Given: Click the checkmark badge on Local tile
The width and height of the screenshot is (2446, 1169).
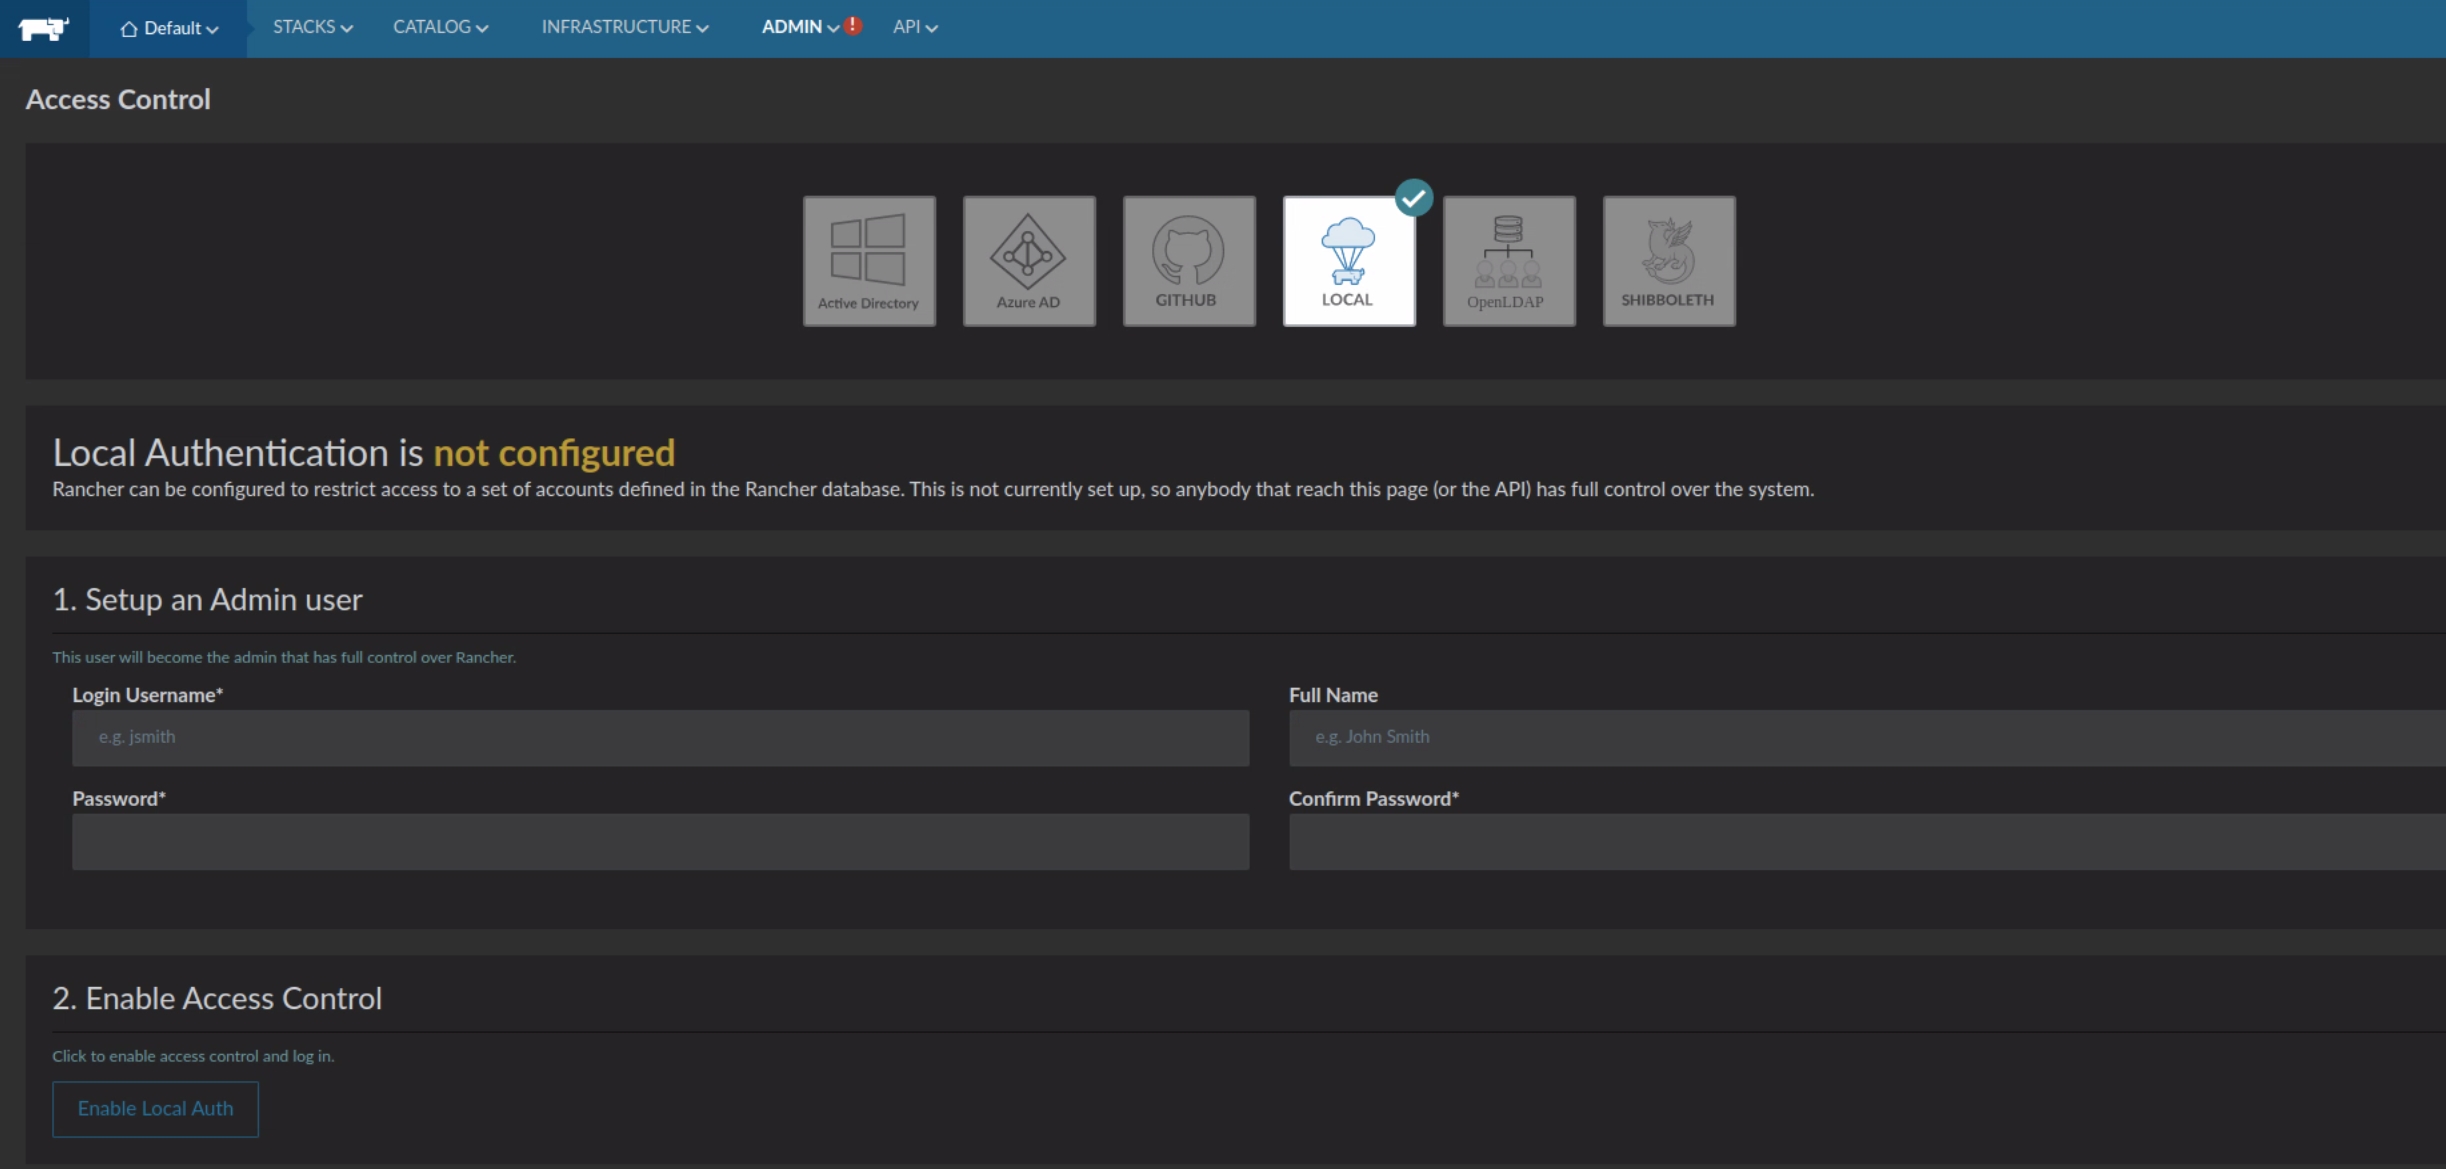Looking at the screenshot, I should click(x=1414, y=198).
